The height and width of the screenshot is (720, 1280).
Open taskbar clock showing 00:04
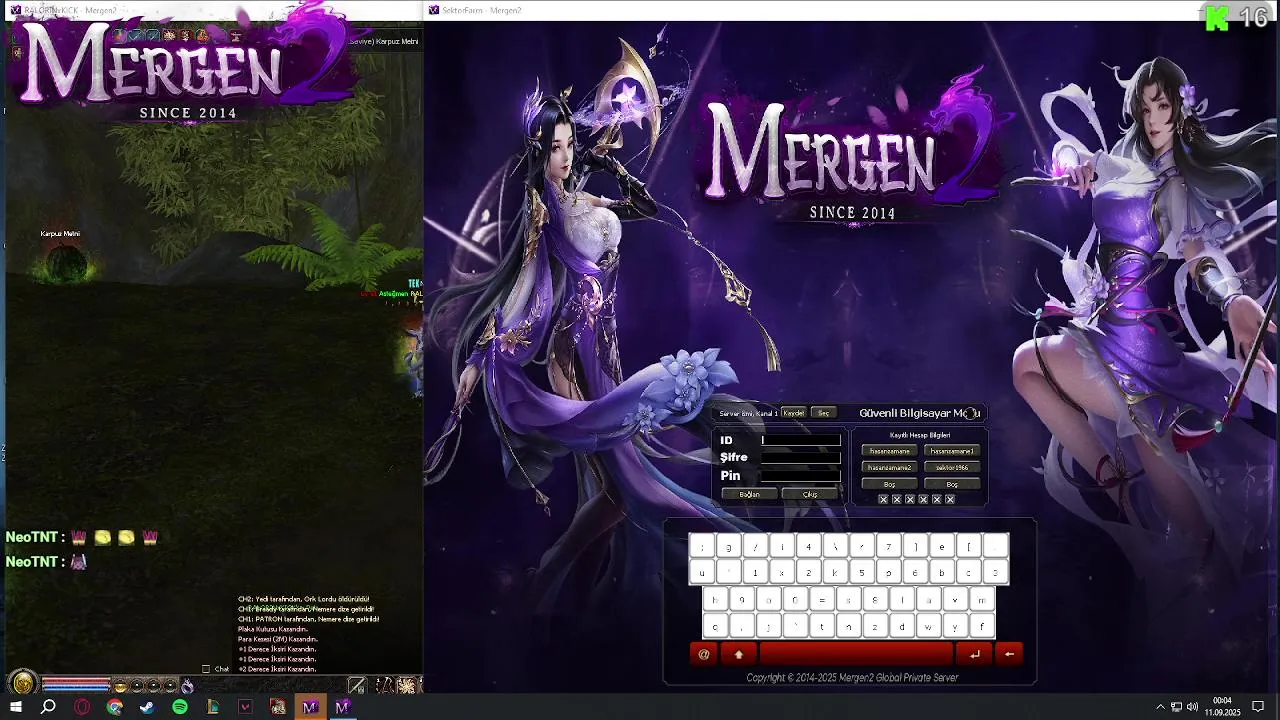click(x=1222, y=707)
